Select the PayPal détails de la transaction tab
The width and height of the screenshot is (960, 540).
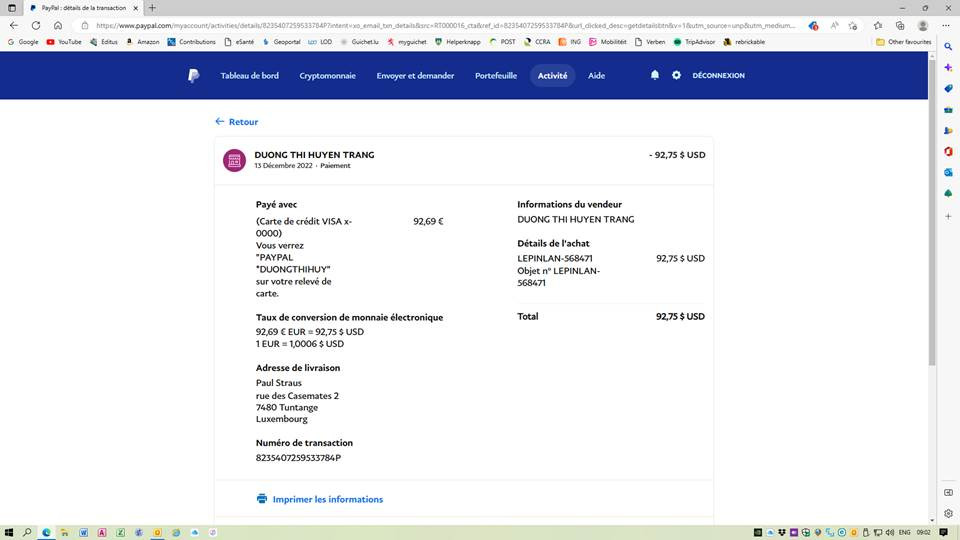[83, 8]
